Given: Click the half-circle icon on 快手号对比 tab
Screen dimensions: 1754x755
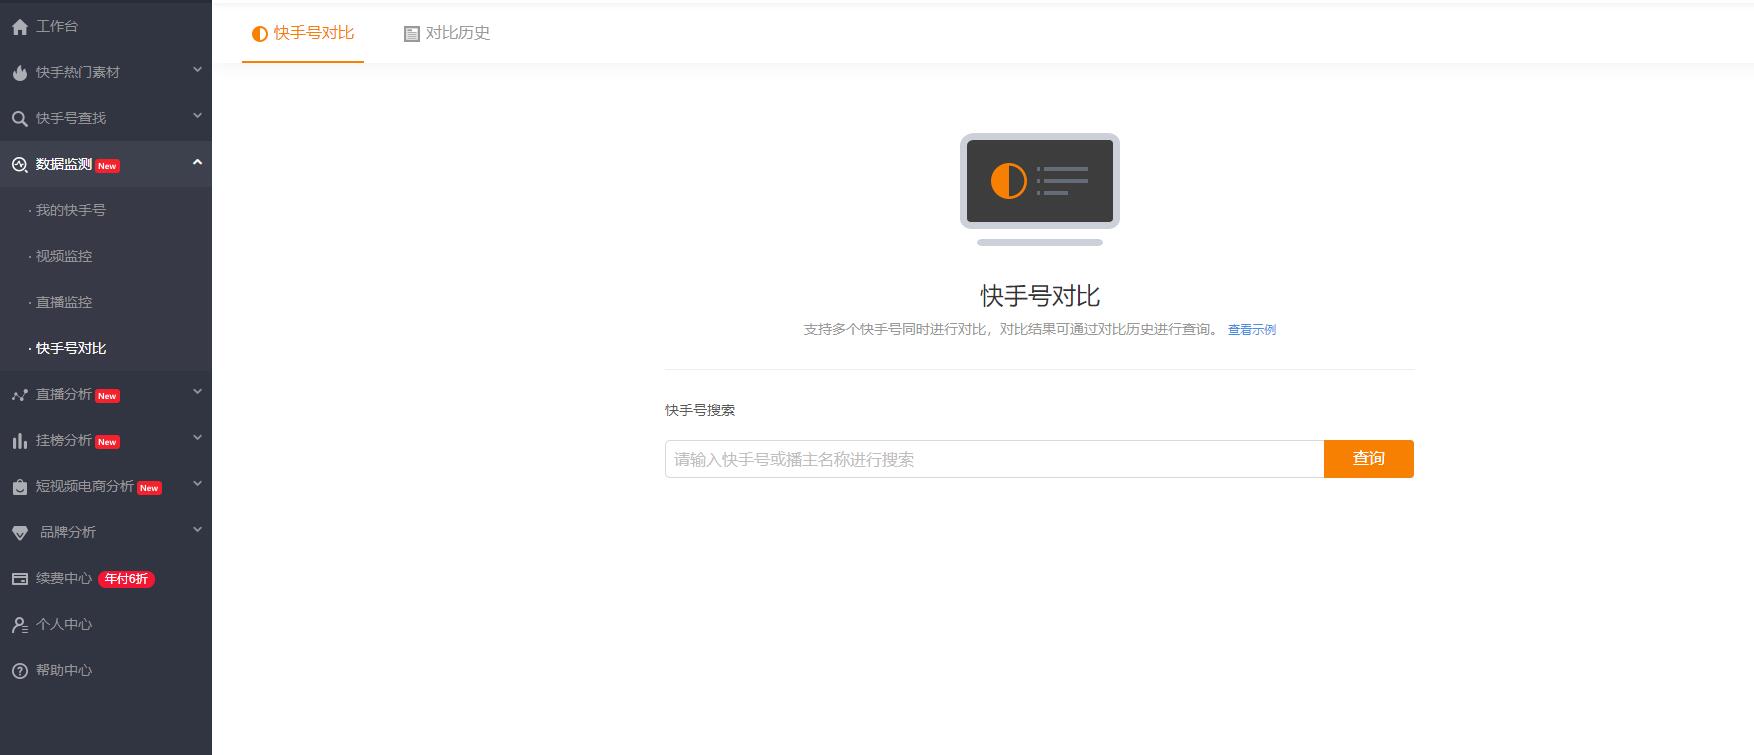Looking at the screenshot, I should click(x=260, y=34).
